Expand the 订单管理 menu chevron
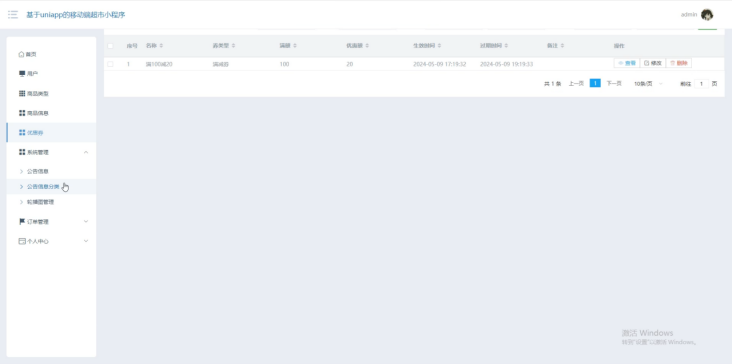This screenshot has width=733, height=364. (86, 221)
